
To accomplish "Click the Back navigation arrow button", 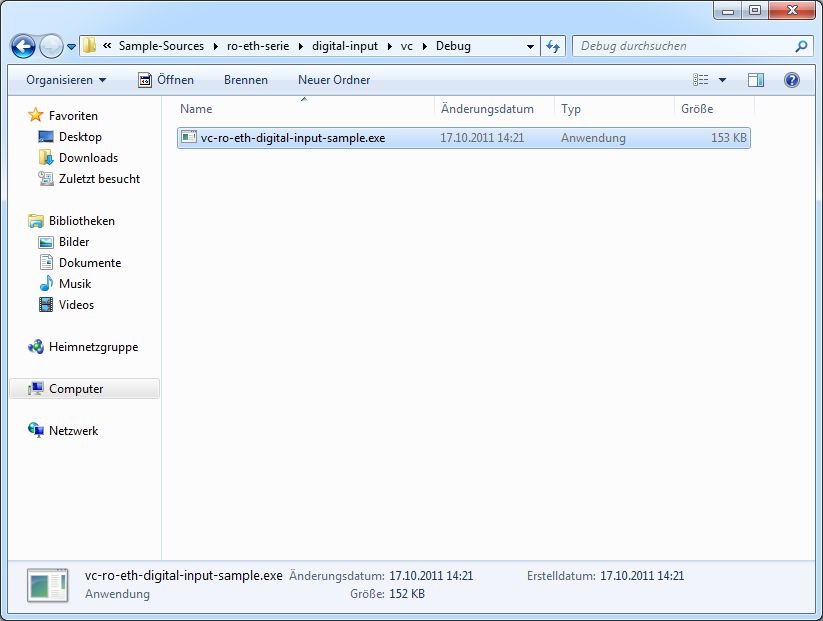I will tap(23, 46).
